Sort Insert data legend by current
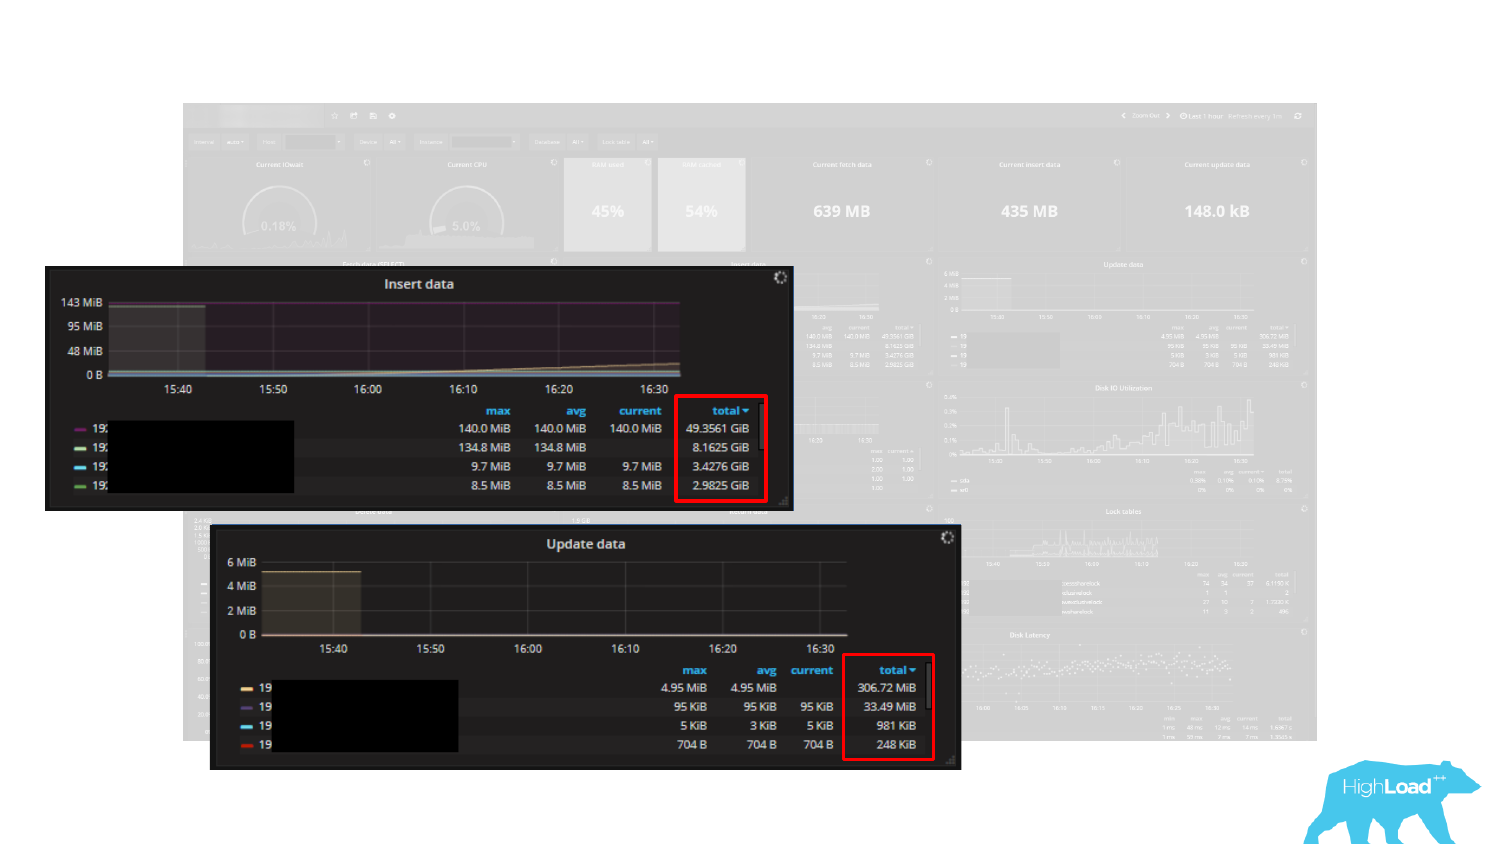Viewport: 1500px width, 844px height. click(x=640, y=411)
